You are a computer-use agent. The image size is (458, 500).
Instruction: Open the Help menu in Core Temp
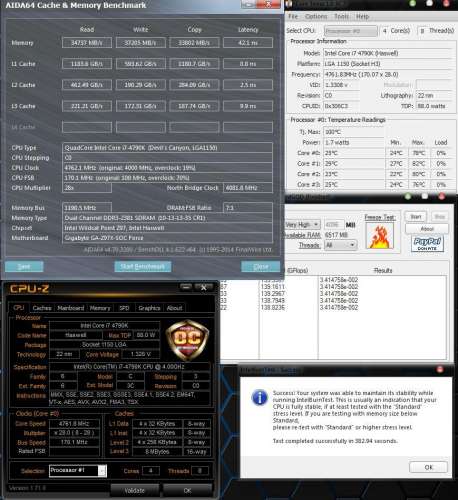pyautogui.click(x=362, y=17)
